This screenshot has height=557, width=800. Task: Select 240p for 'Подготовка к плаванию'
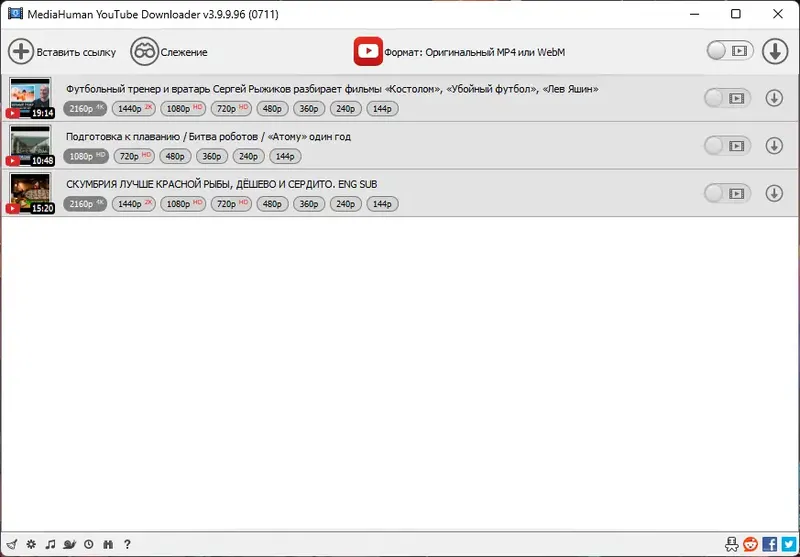(x=249, y=156)
